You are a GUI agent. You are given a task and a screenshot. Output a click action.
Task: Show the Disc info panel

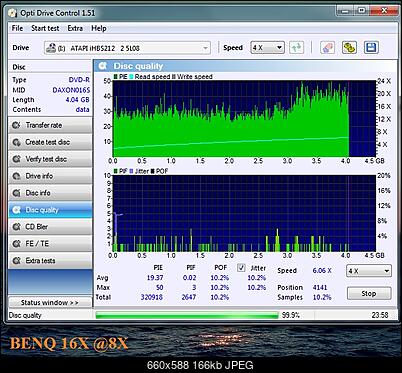(50, 193)
